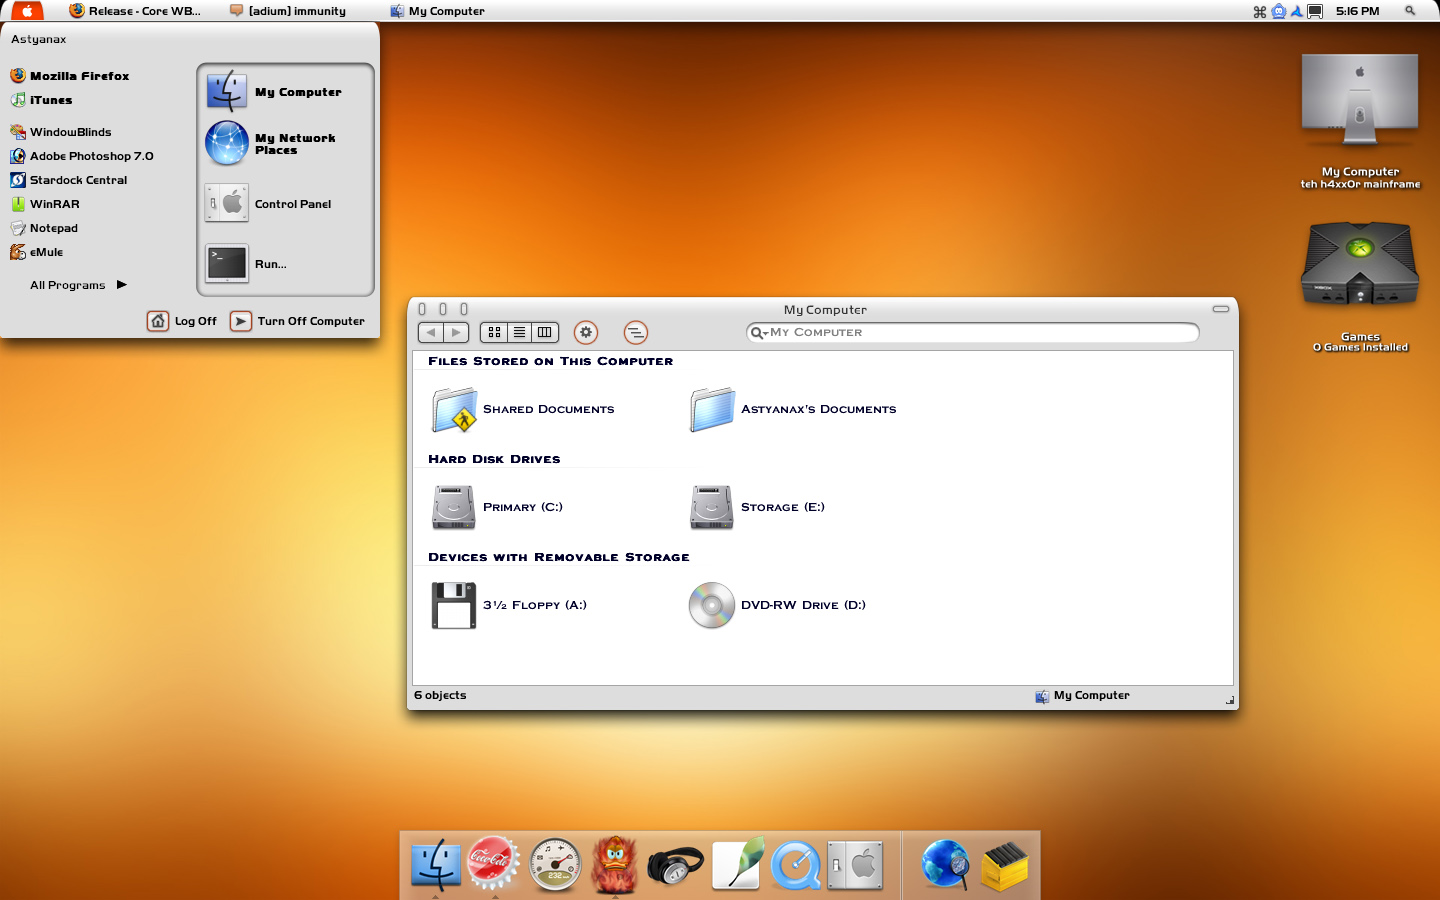Click search magnifier dropdown in My Computer
This screenshot has height=900, width=1440.
759,333
